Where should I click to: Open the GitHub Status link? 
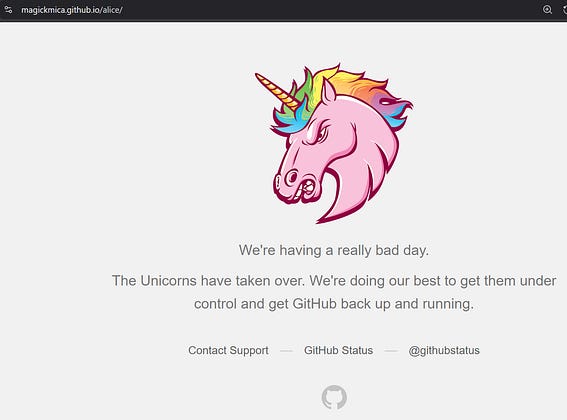(x=338, y=350)
